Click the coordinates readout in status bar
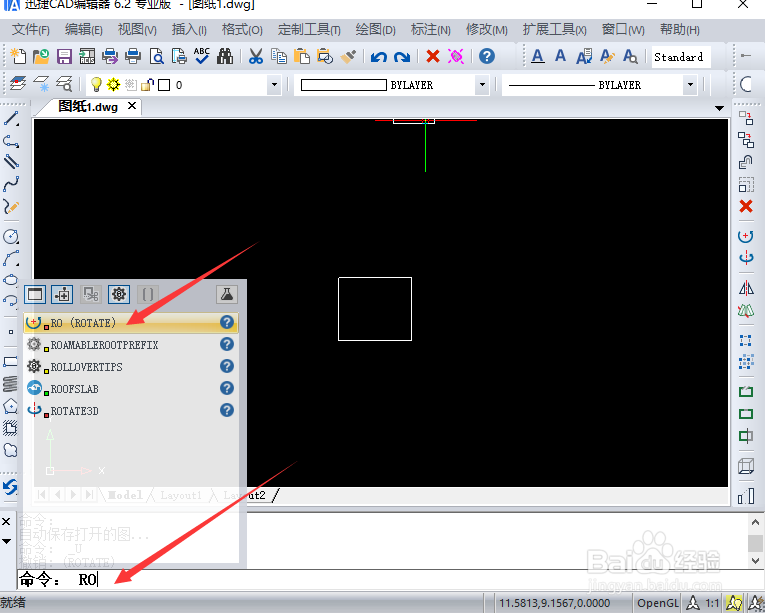The image size is (765, 613). pos(555,603)
